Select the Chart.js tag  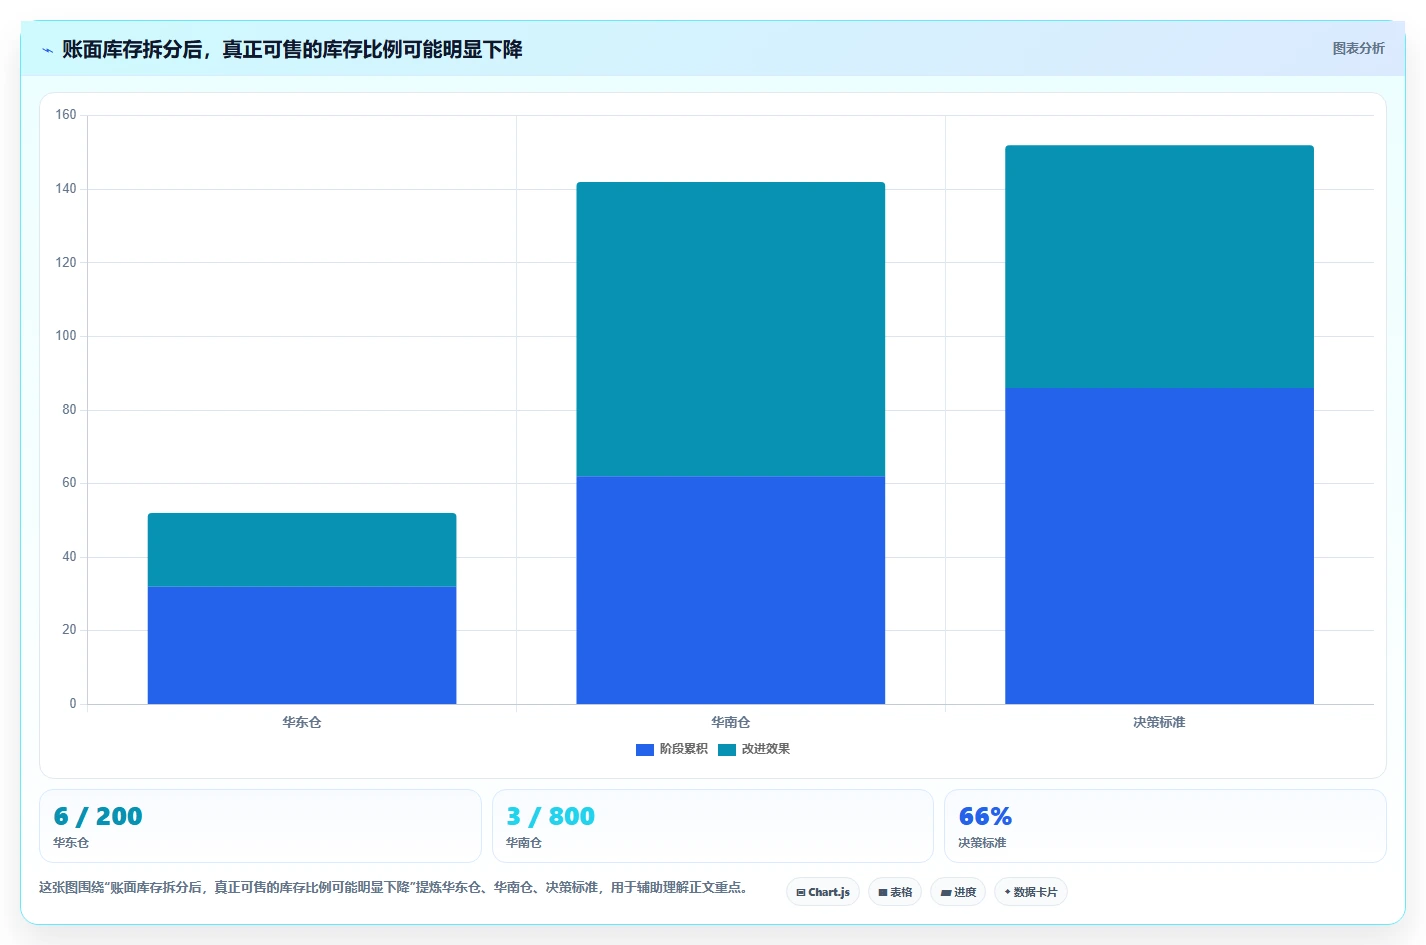coord(823,892)
